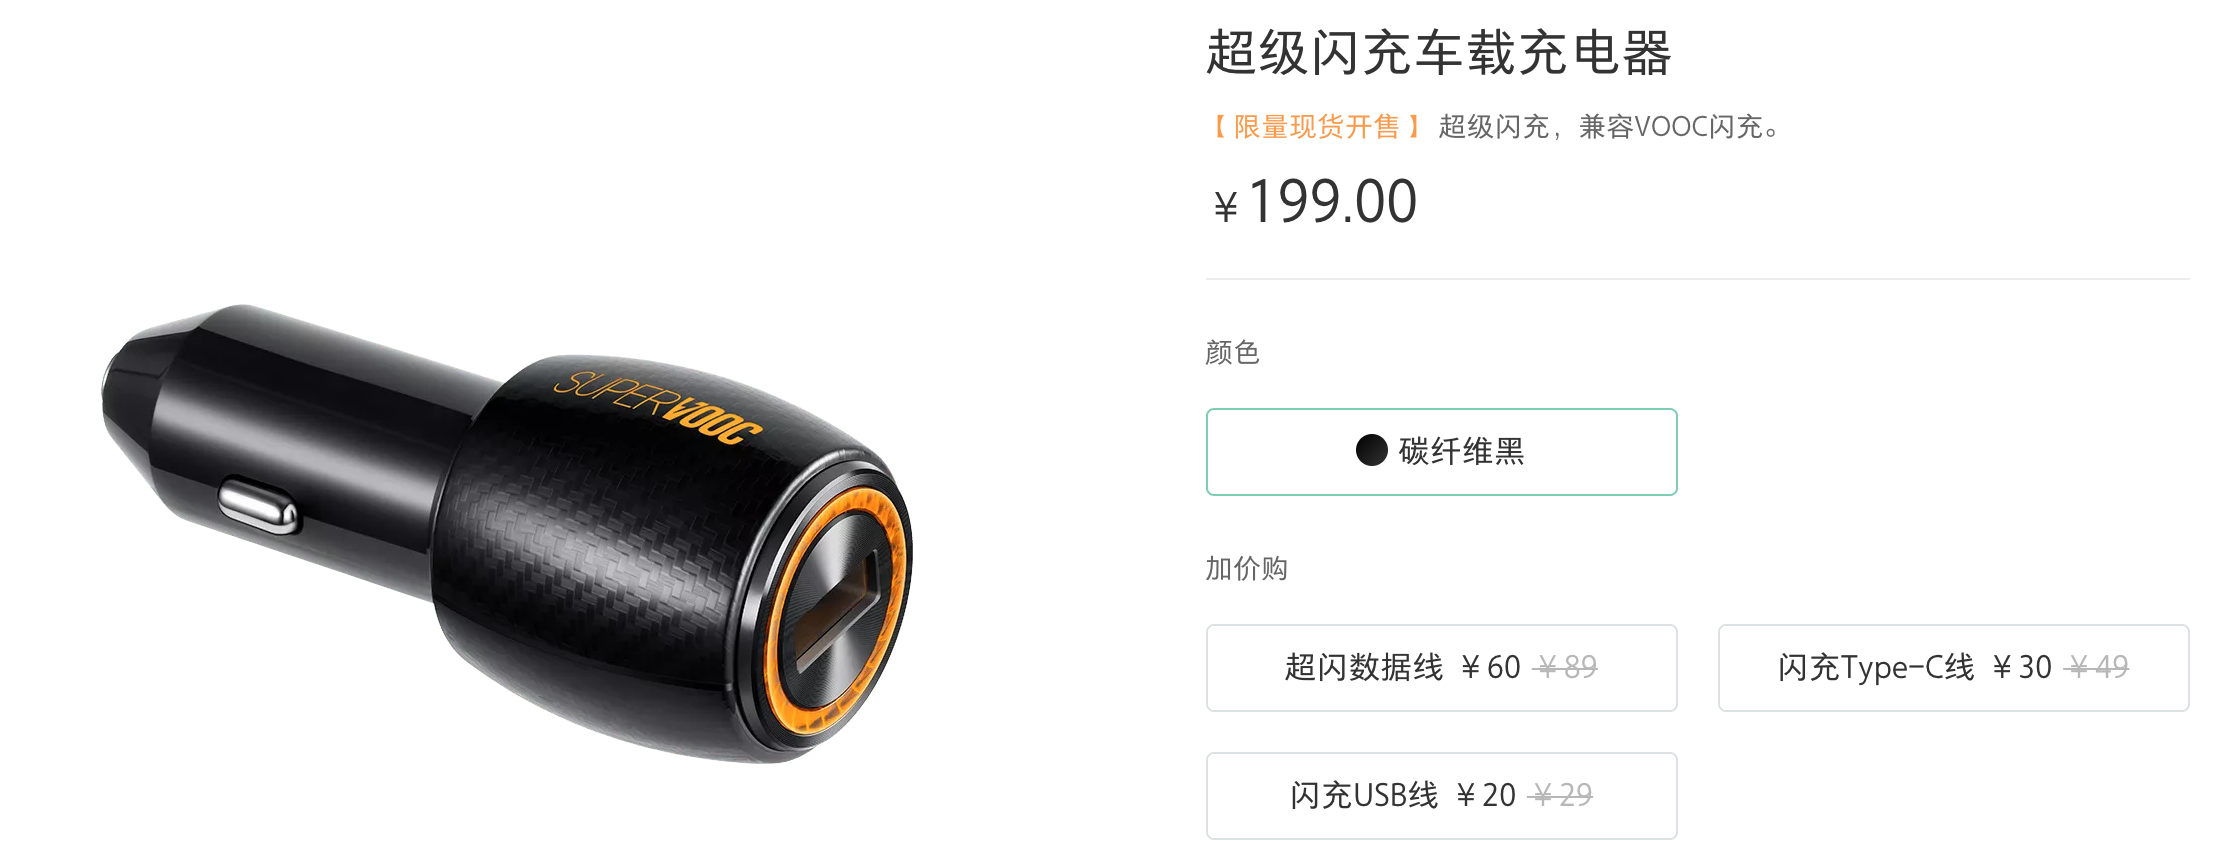Click the 超级闪充车载充电器 product title
Image resolution: width=2226 pixels, height=860 pixels.
pos(1438,52)
